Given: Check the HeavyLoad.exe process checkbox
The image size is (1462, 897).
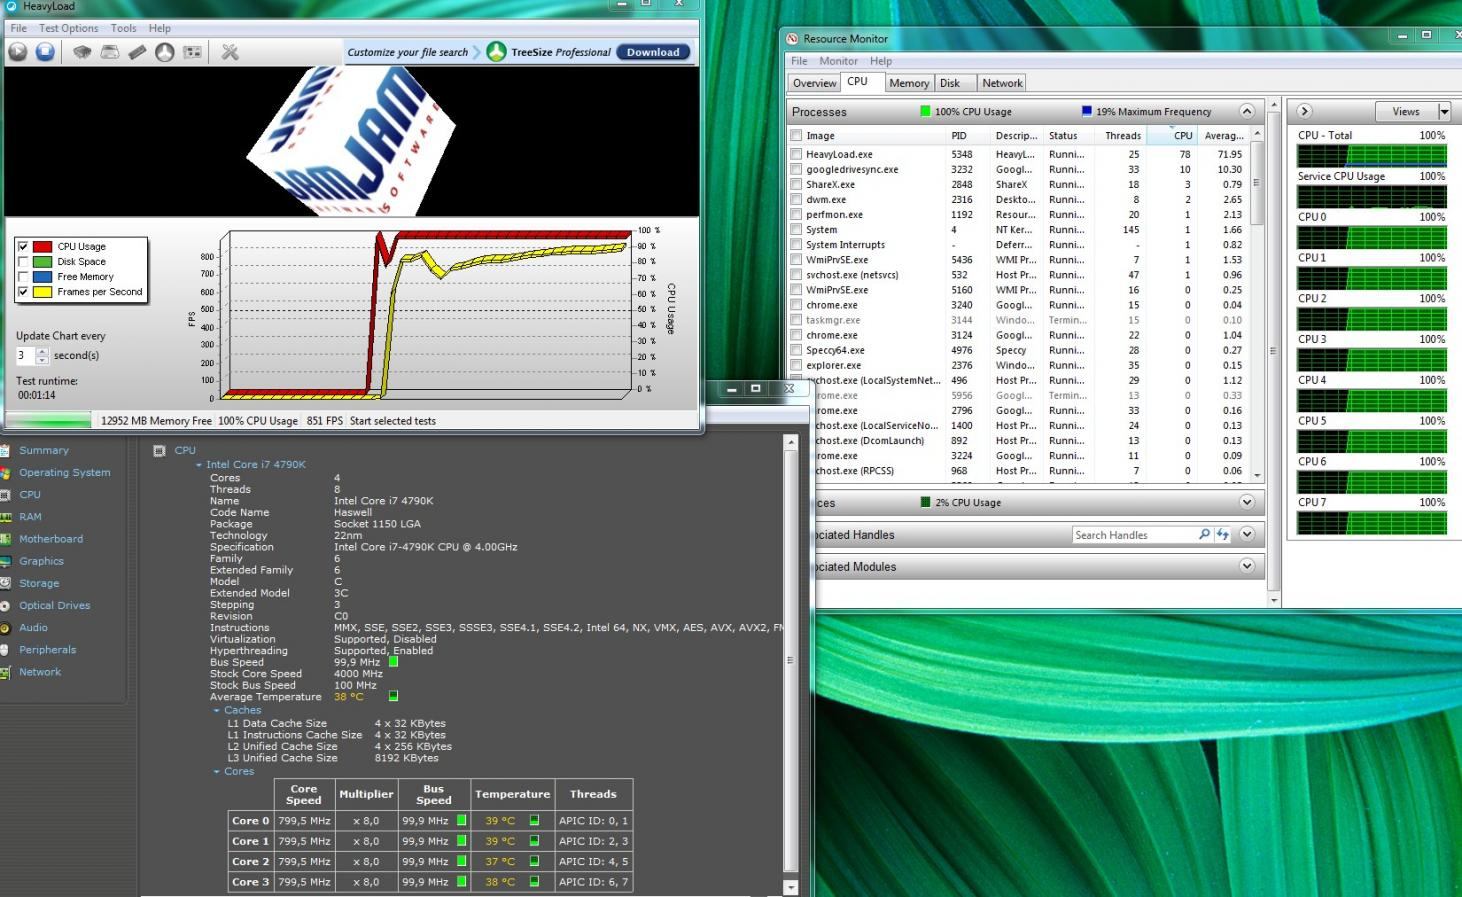Looking at the screenshot, I should pyautogui.click(x=796, y=155).
